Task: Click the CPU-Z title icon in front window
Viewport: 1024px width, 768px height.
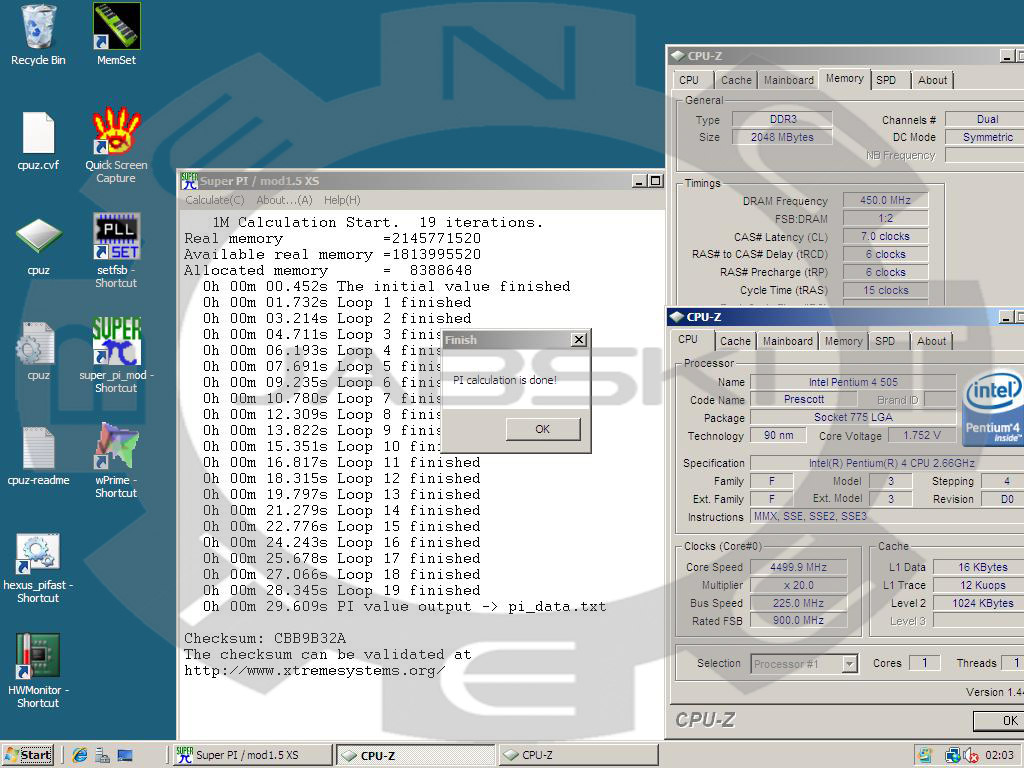Action: tap(677, 317)
